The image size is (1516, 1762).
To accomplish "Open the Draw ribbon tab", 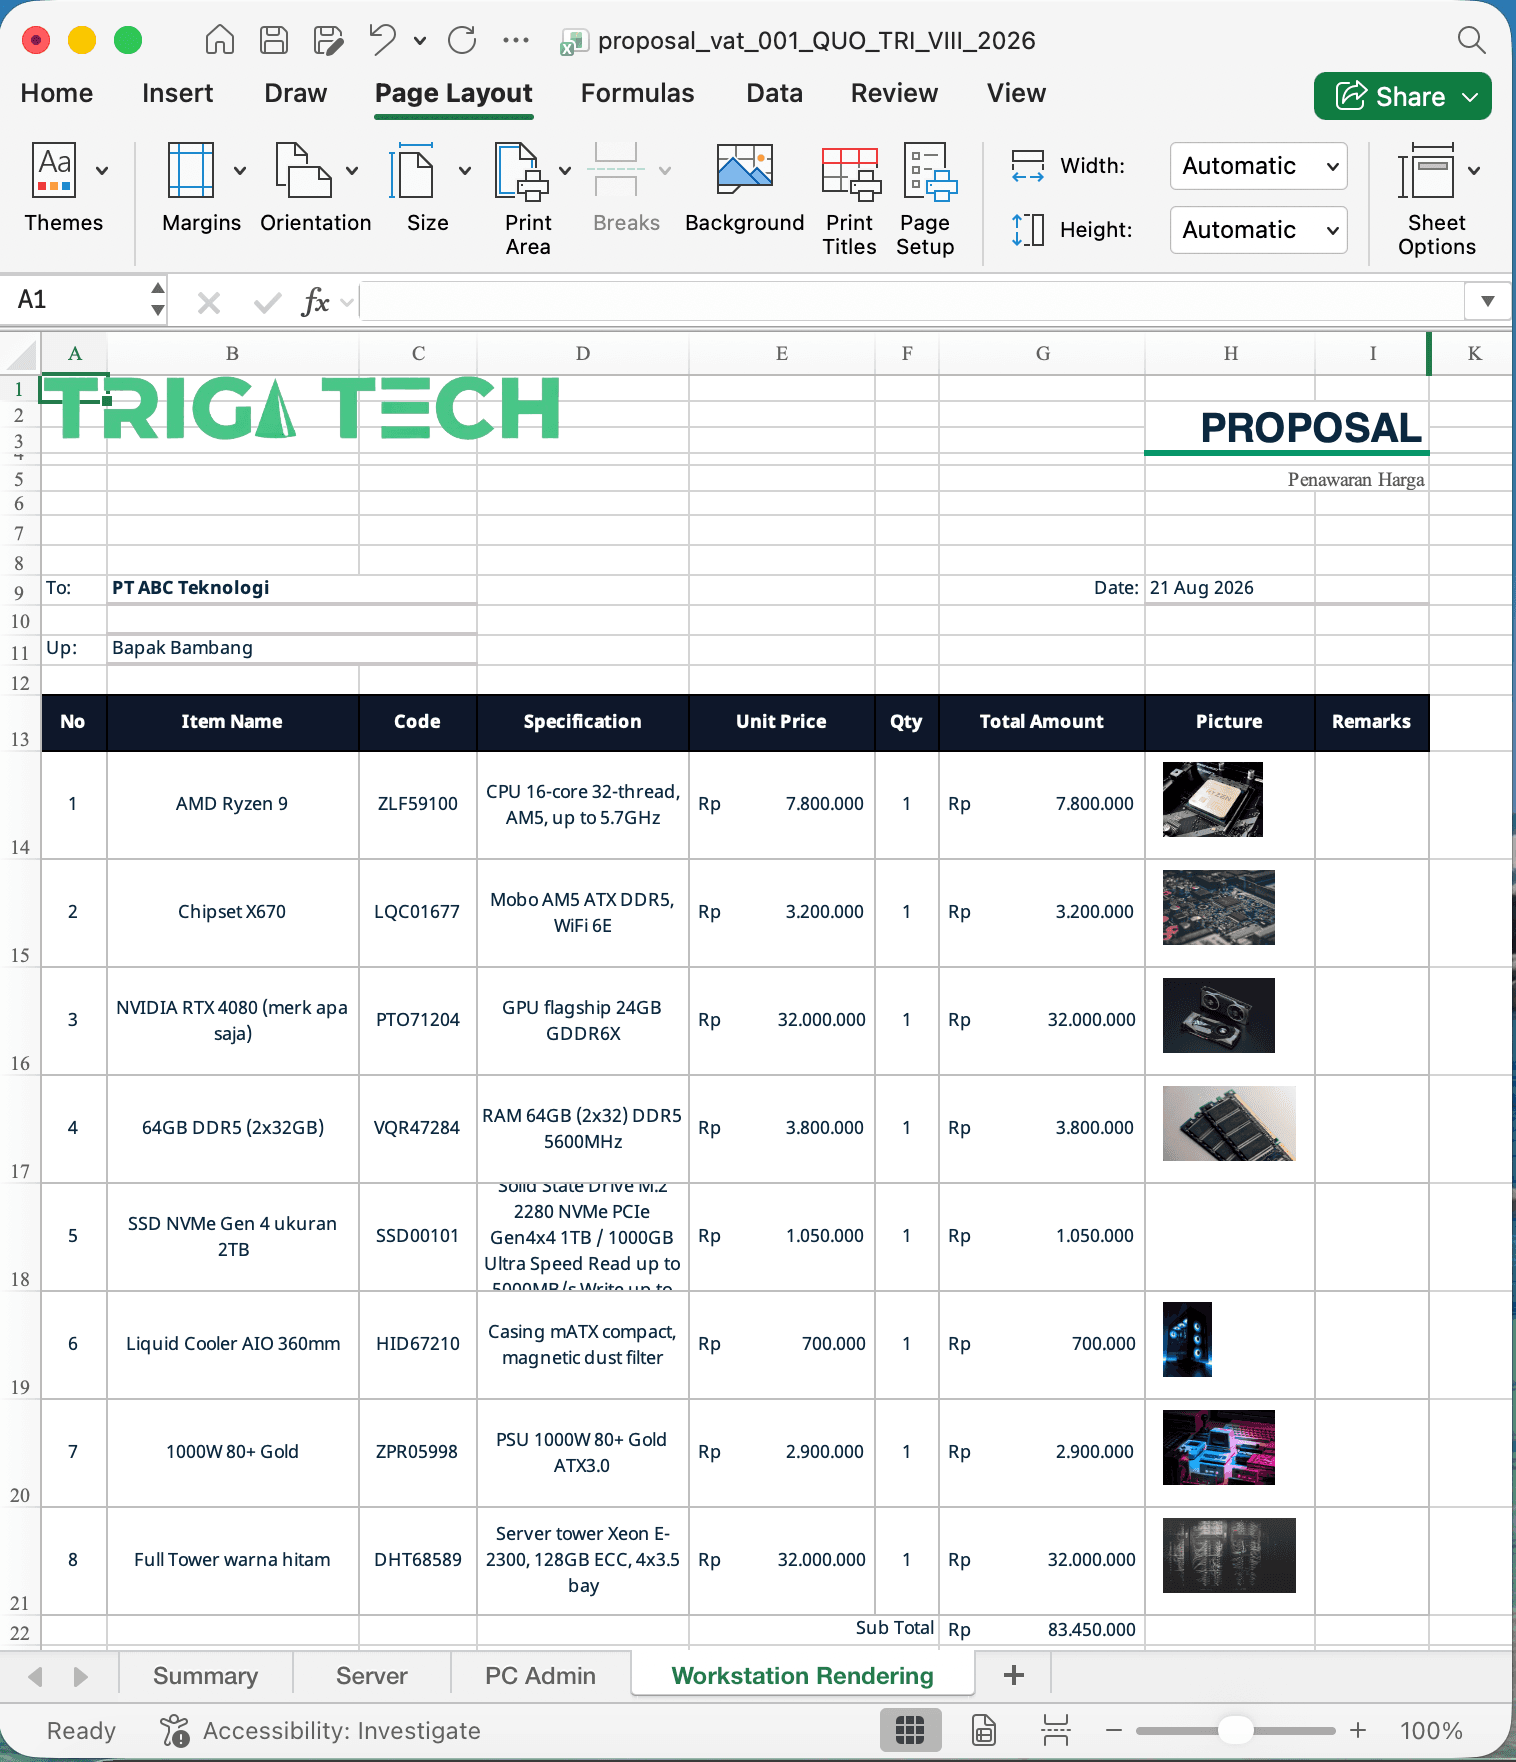I will point(295,93).
